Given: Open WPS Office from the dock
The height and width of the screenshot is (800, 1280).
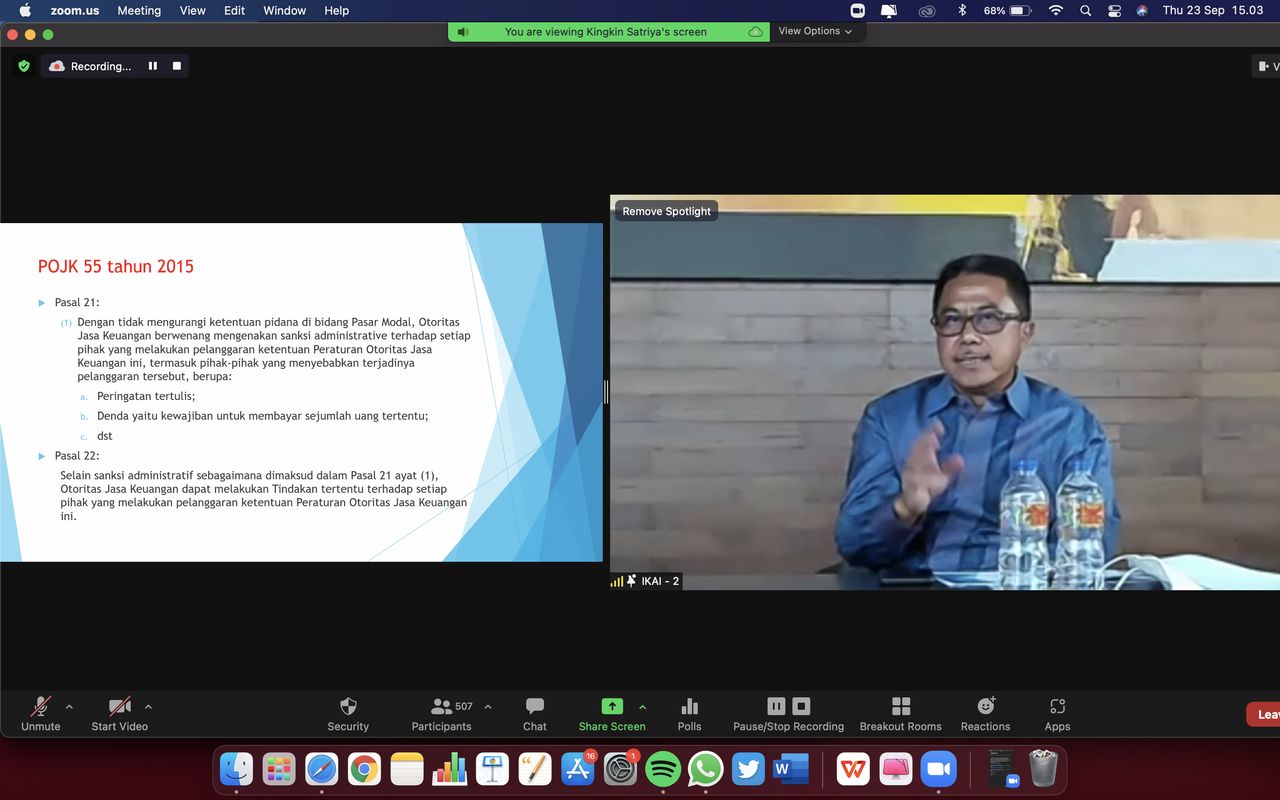Looking at the screenshot, I should point(853,769).
